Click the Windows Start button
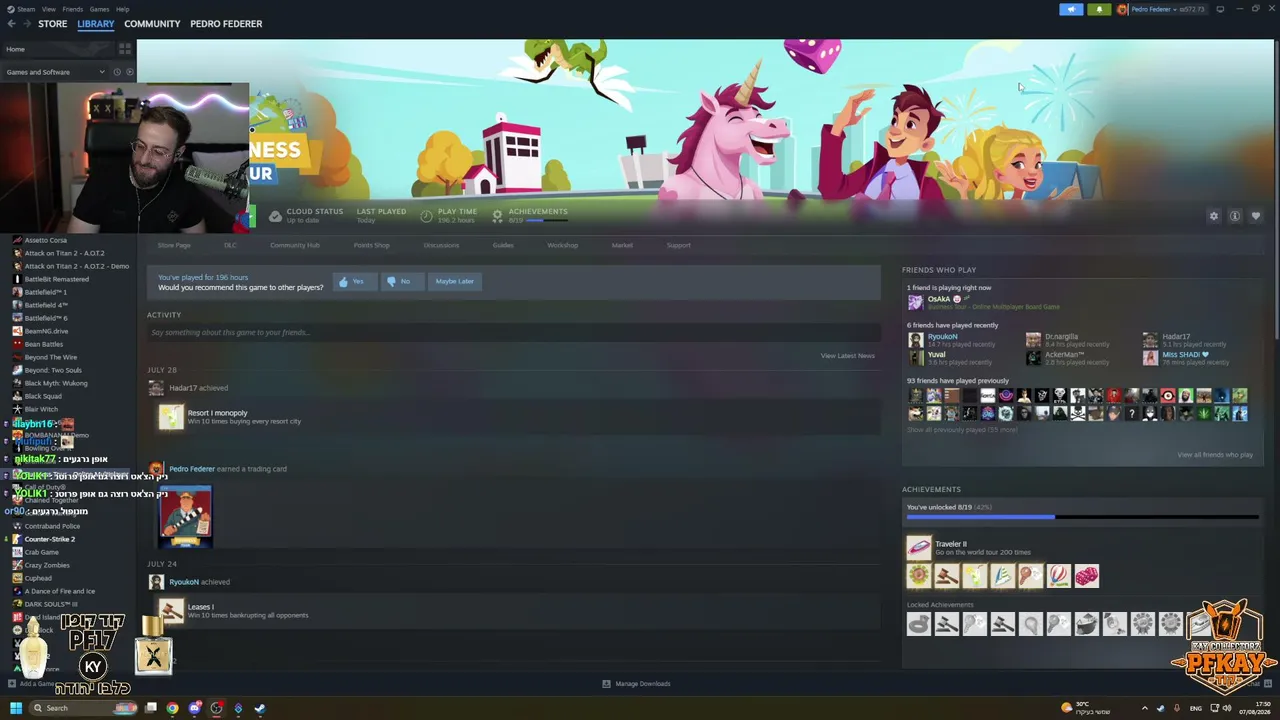This screenshot has width=1280, height=720. pos(15,708)
